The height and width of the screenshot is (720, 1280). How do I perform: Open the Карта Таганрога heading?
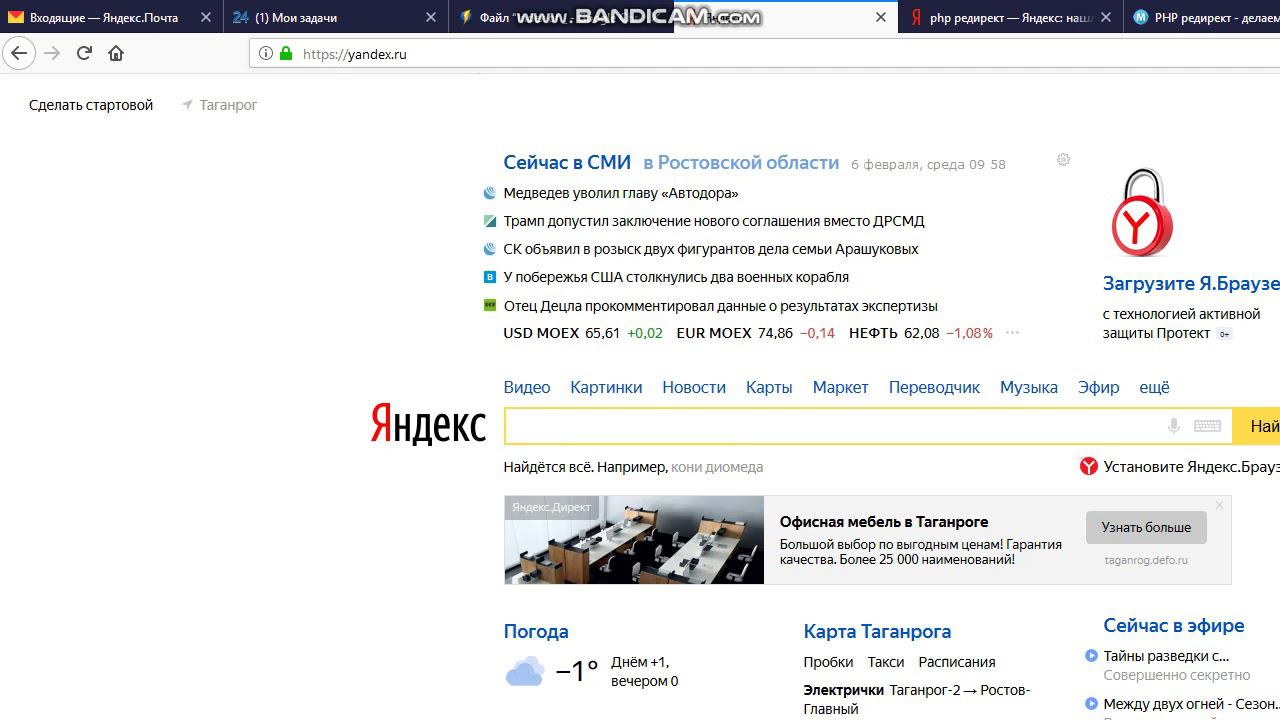tap(877, 631)
